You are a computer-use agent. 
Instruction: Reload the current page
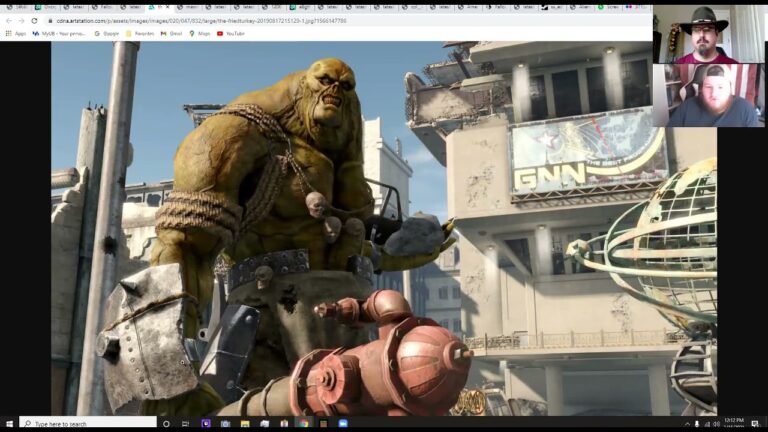point(34,21)
